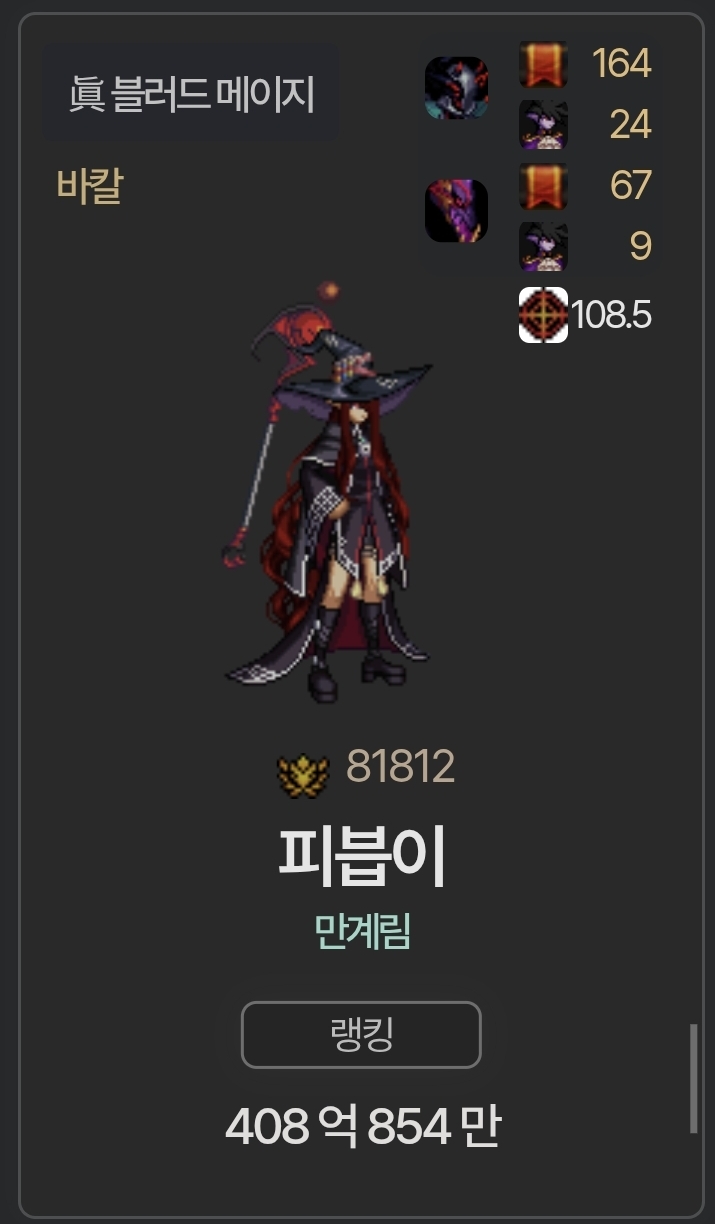The image size is (715, 1224).
Task: Click the red banner icon beside 67
Action: pos(543,187)
